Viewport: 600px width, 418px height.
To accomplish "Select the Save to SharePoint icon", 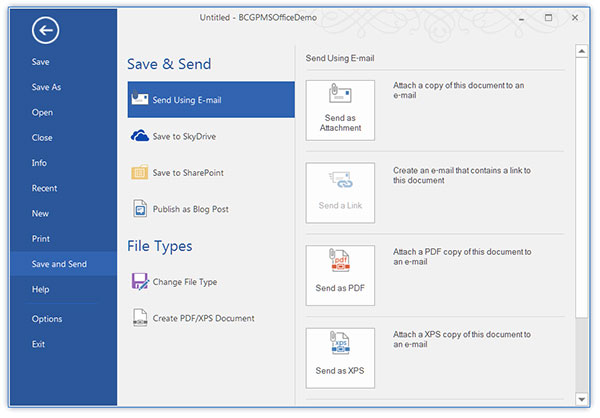I will click(139, 173).
